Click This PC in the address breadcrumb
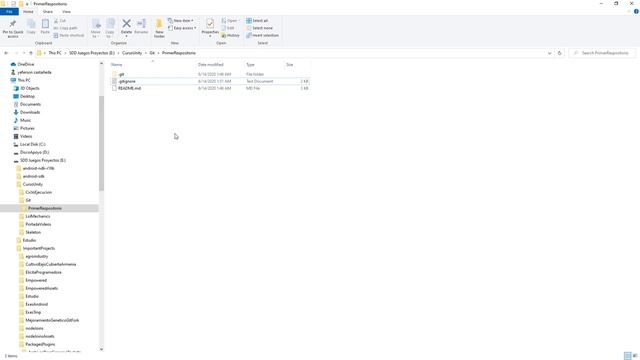 (x=55, y=53)
